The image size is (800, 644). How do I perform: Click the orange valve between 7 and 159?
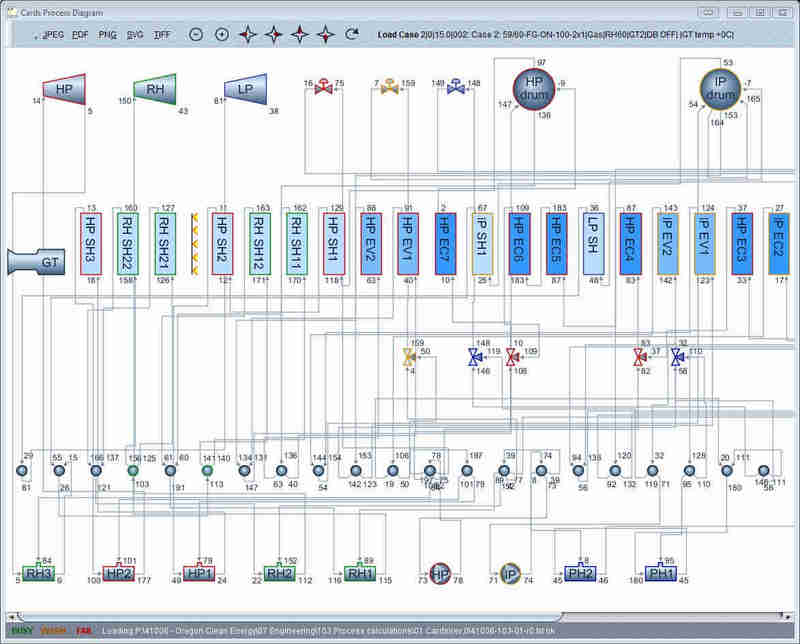tap(390, 87)
